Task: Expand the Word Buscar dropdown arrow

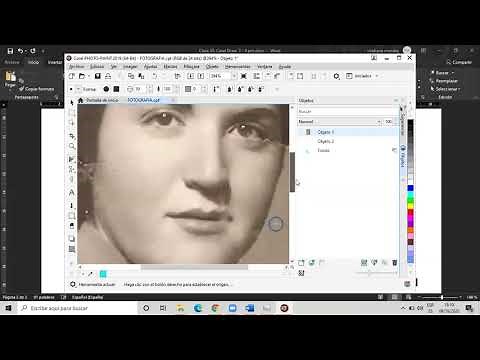Action: pyautogui.click(x=453, y=72)
